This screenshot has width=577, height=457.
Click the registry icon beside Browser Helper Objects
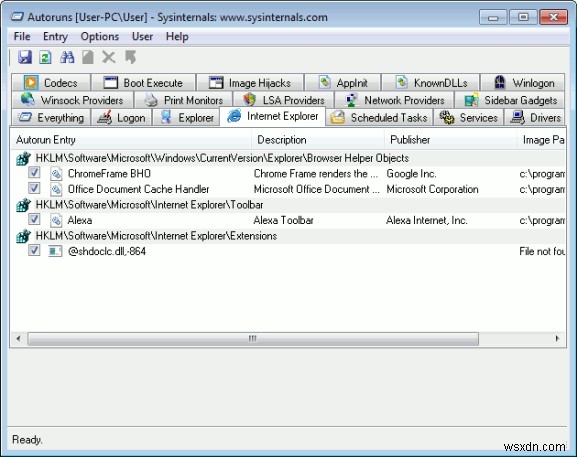click(23, 159)
